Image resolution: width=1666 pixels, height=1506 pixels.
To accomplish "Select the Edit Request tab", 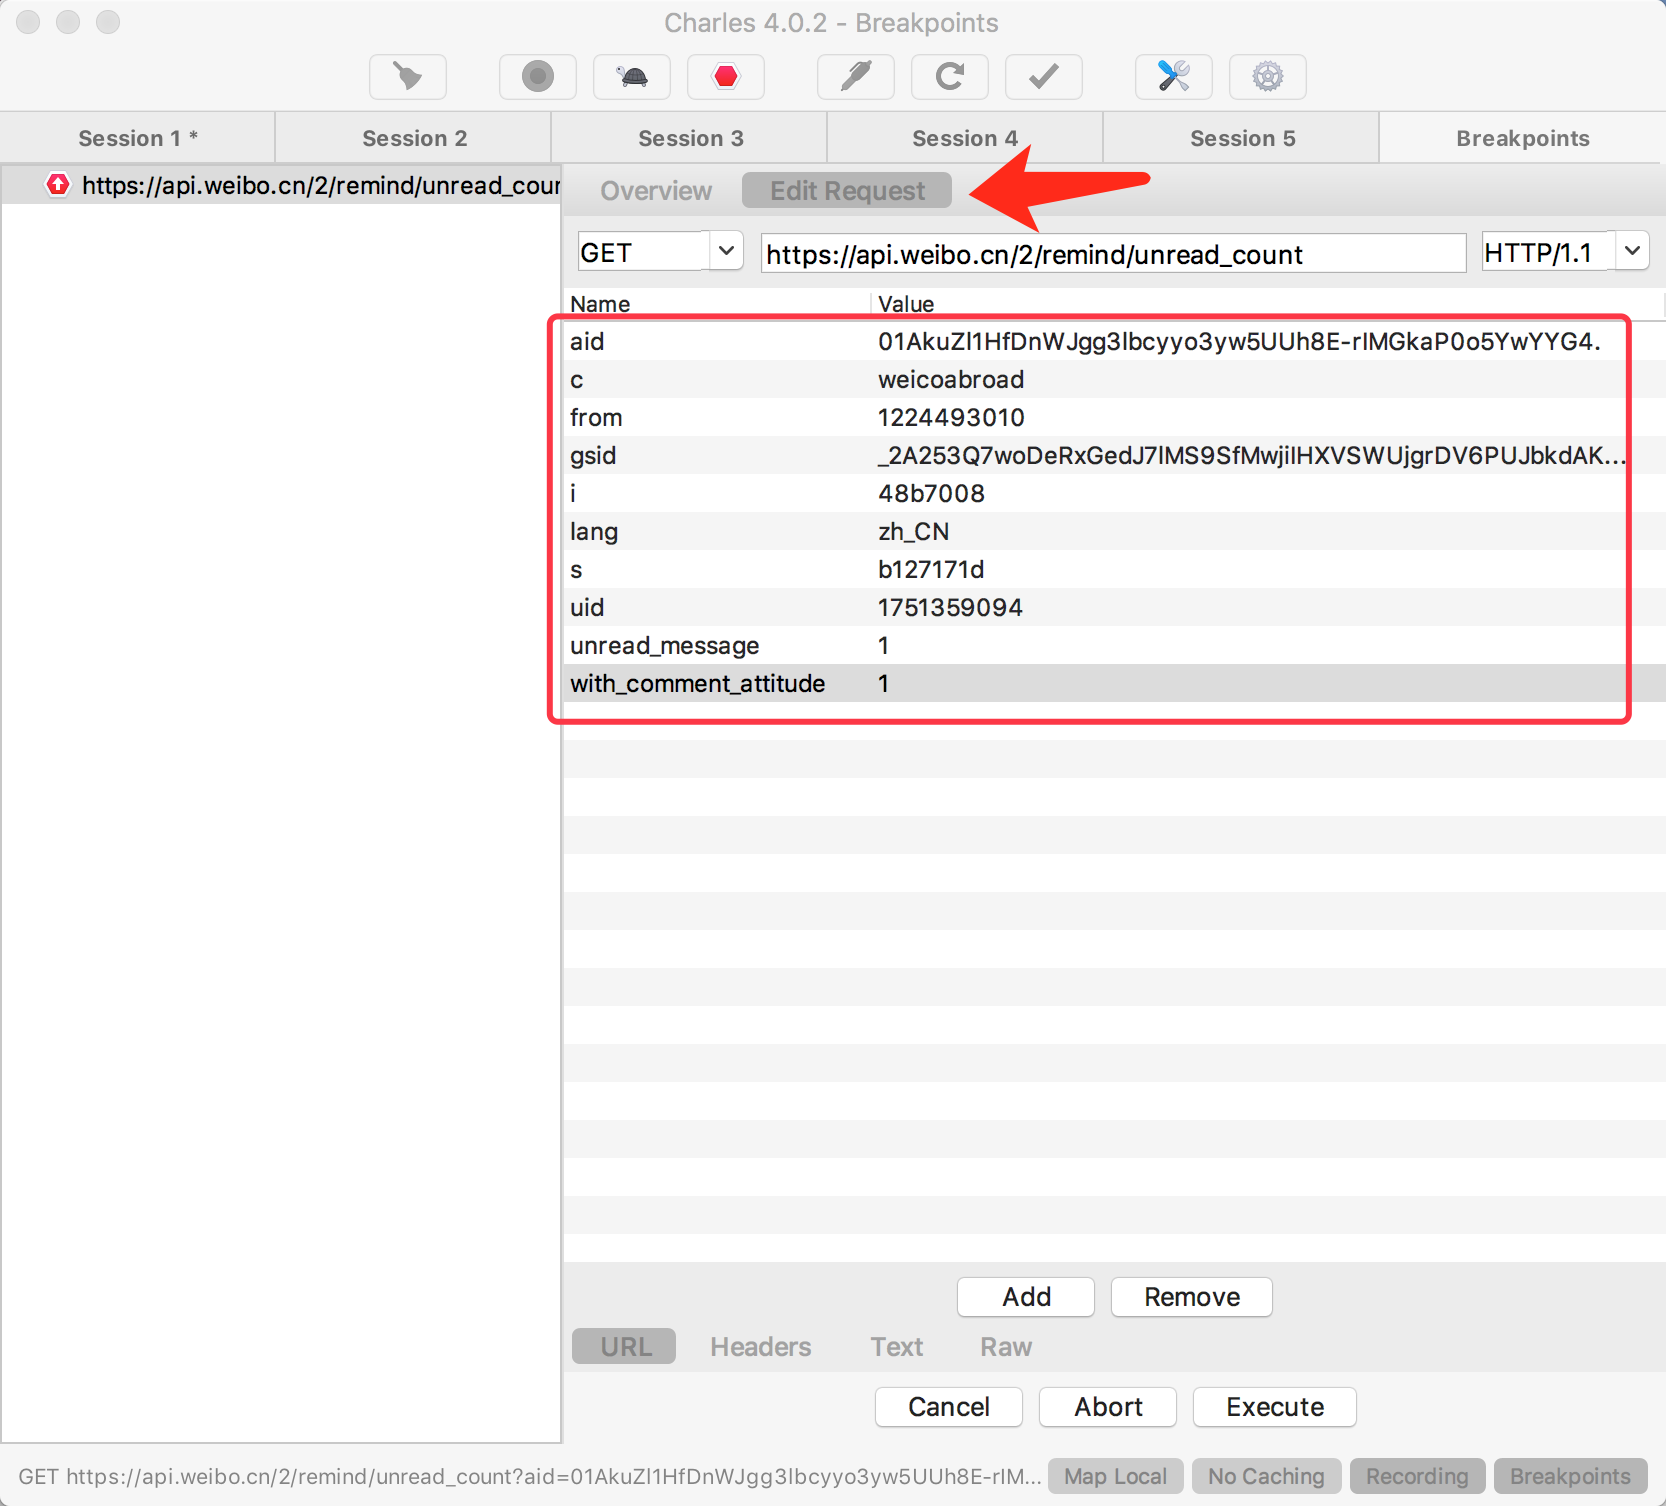I will (x=847, y=191).
